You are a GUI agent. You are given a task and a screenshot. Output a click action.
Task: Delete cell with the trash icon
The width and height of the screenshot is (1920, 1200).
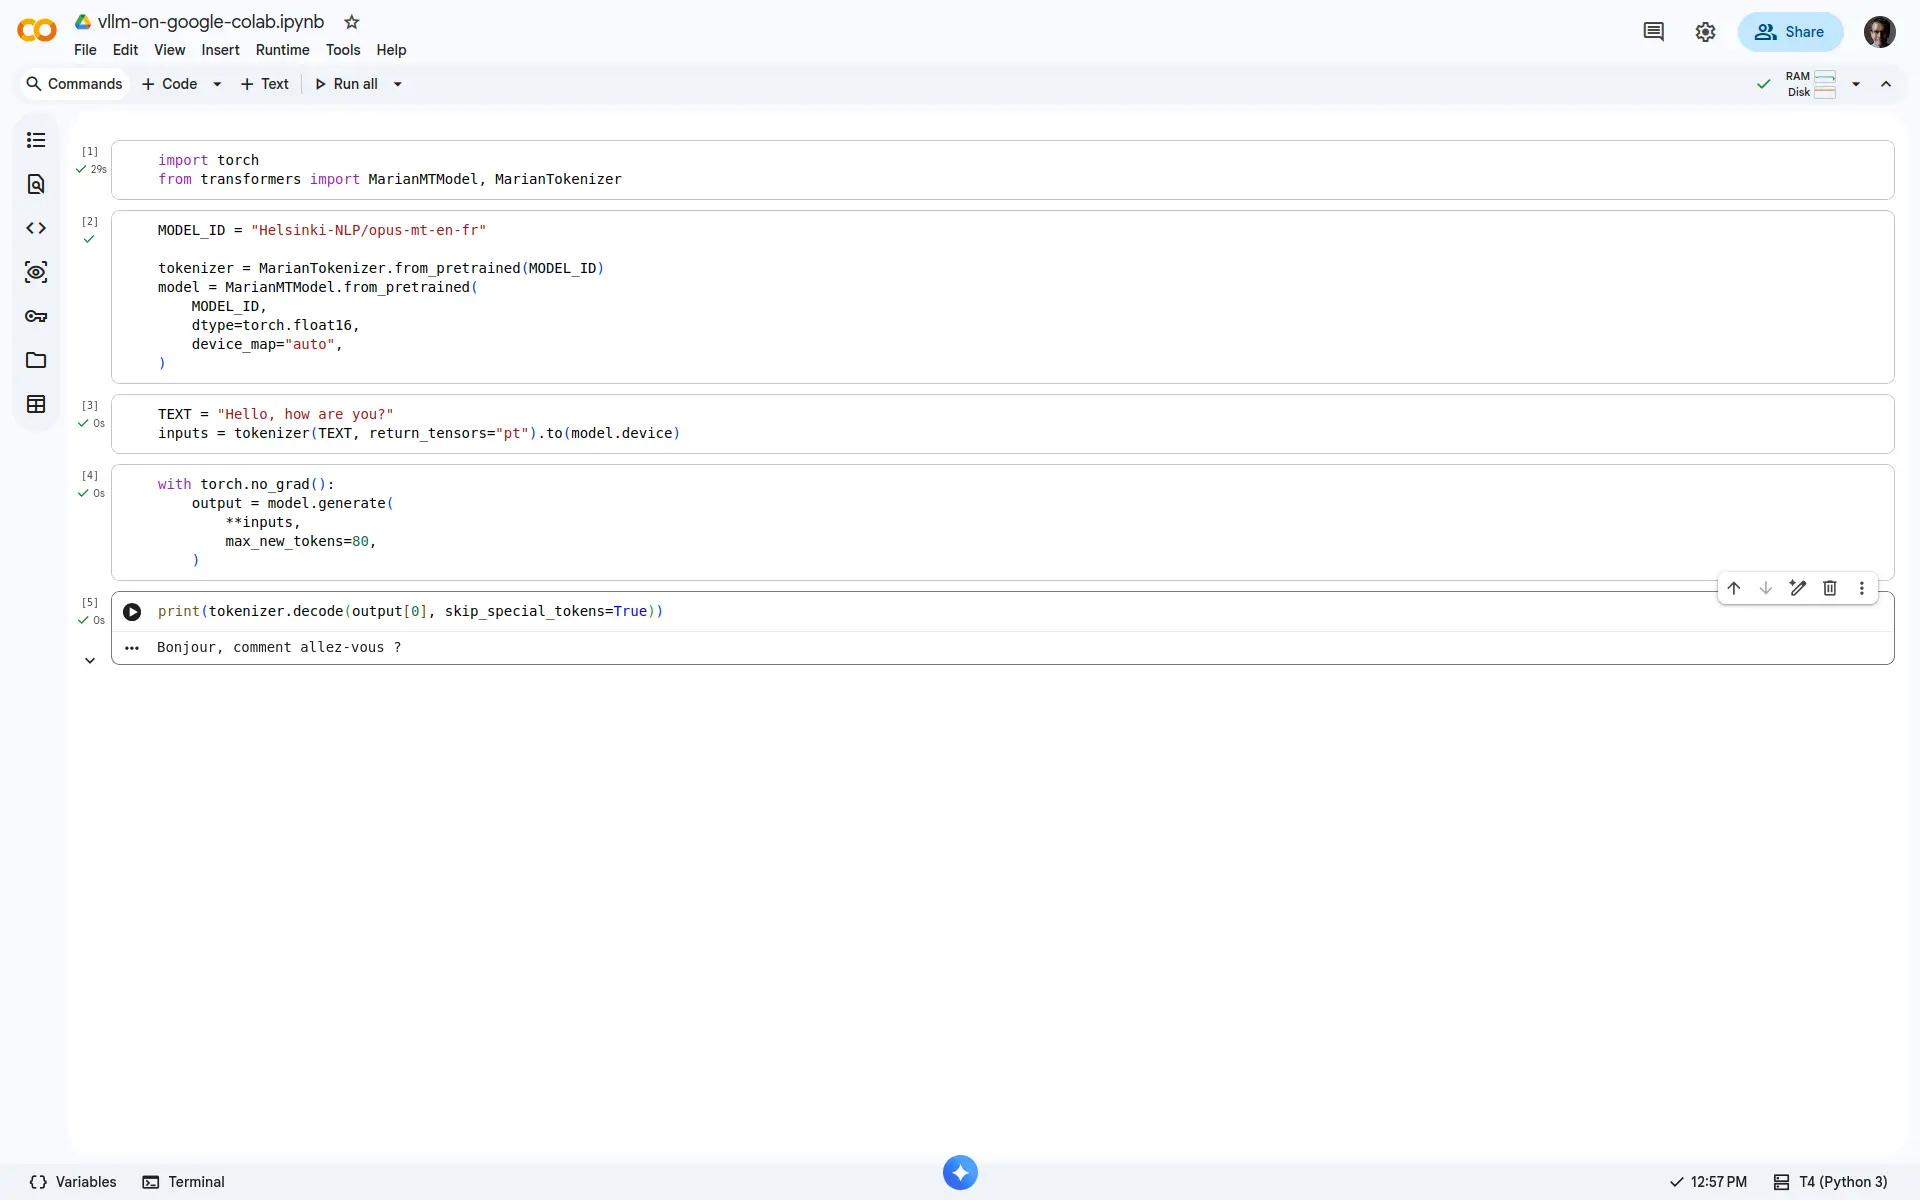click(1830, 588)
